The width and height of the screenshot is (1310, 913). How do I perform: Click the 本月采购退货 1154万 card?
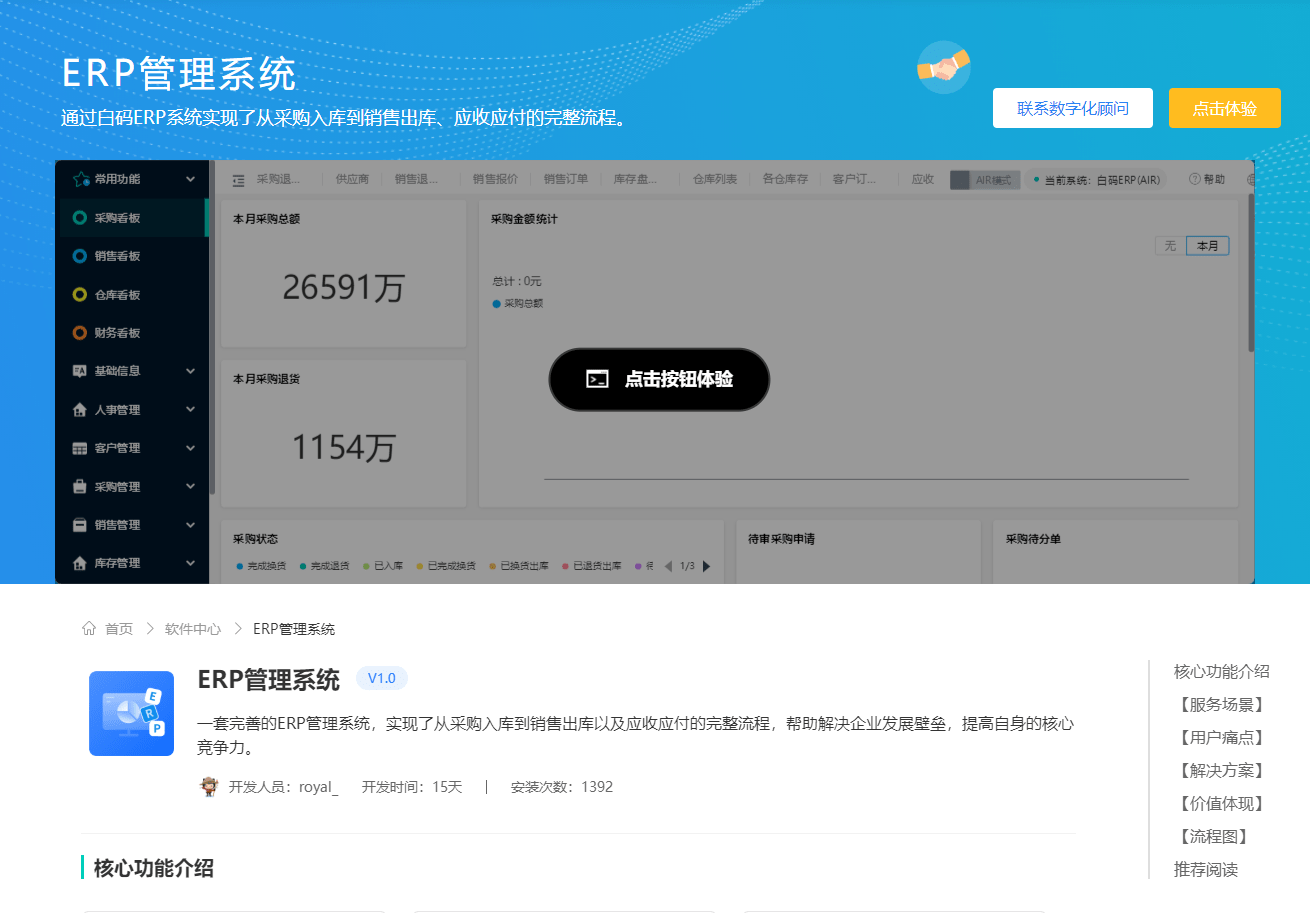(343, 433)
